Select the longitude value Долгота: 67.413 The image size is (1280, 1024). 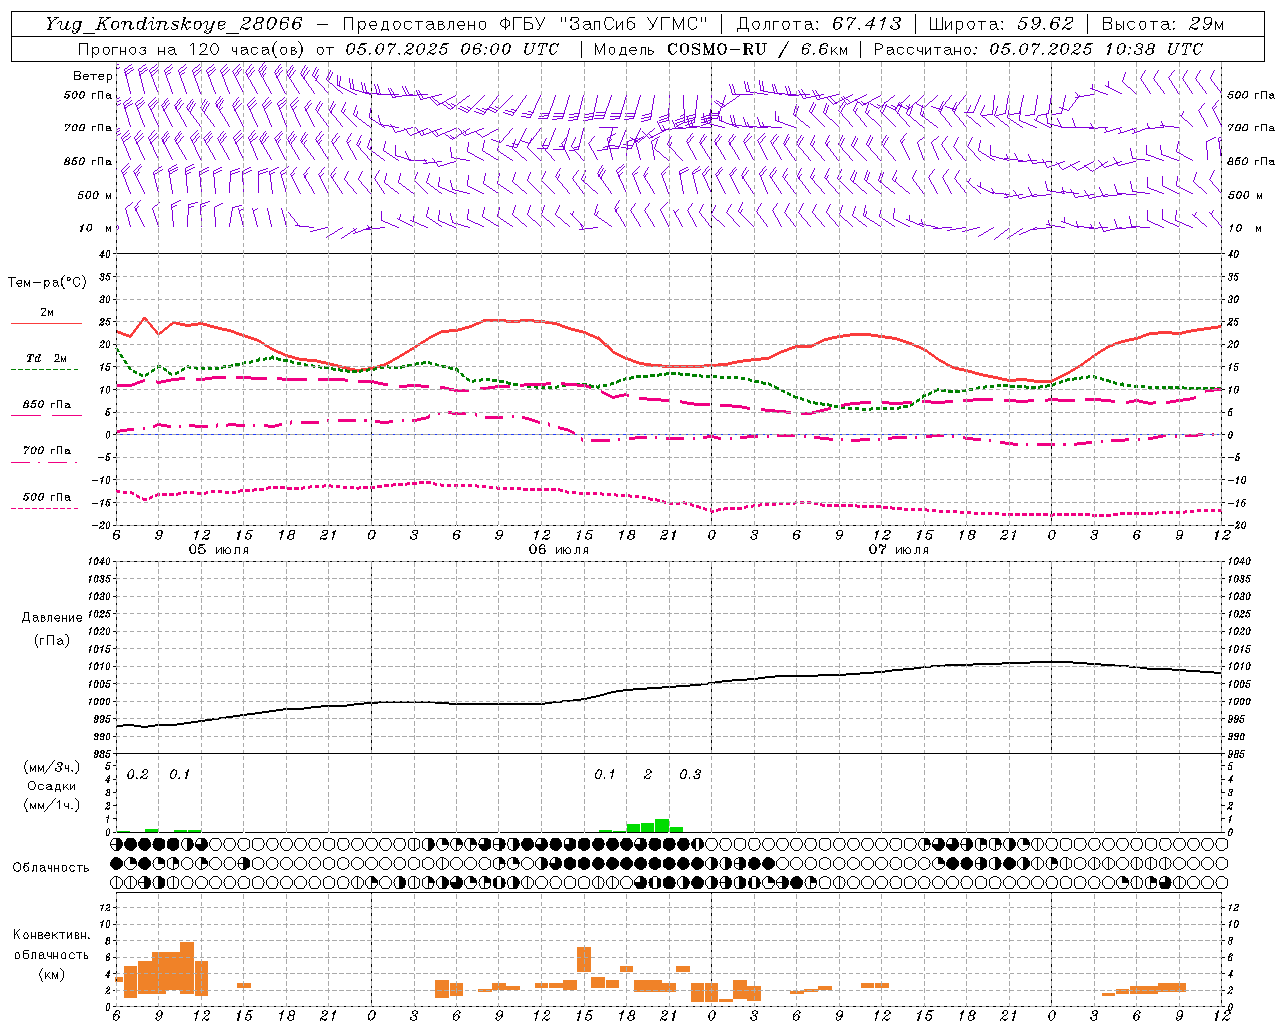819,24
